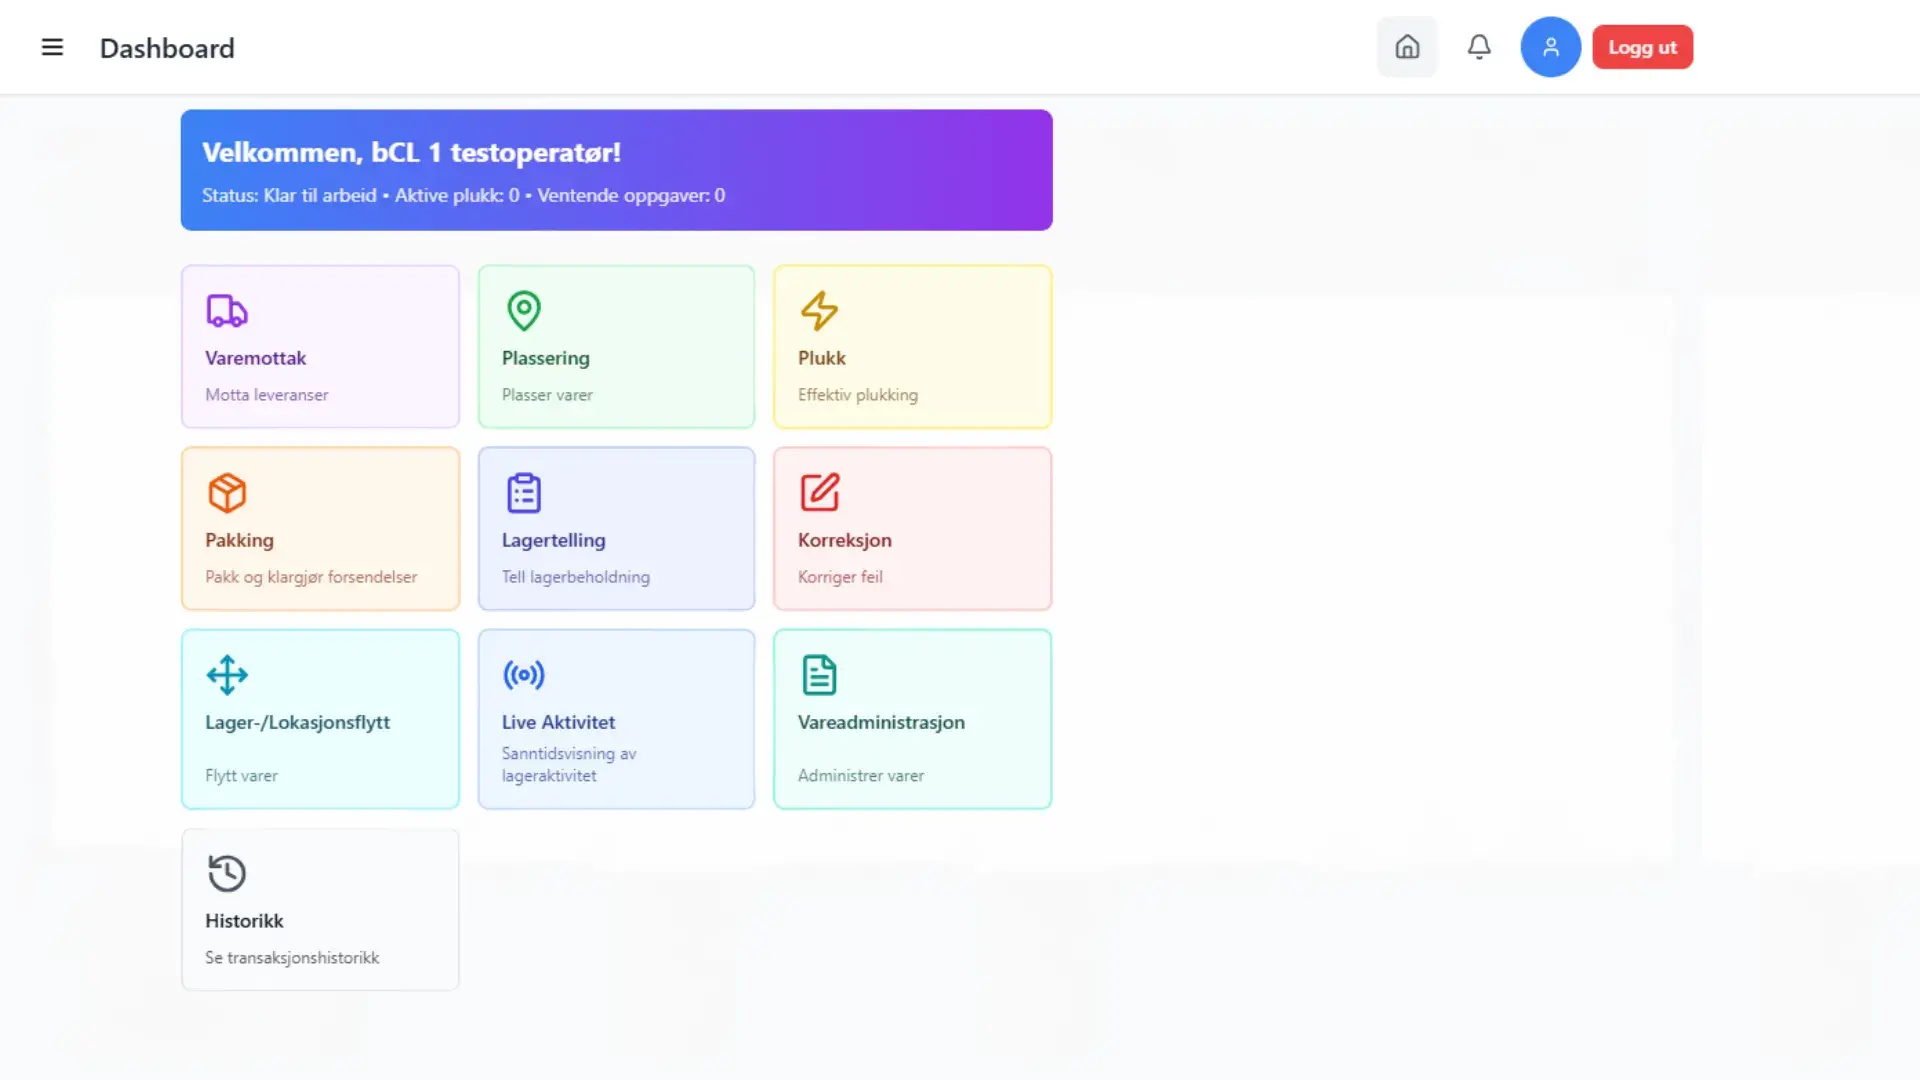Open Historikk via Se transaksjonshistorikk text

[292, 957]
